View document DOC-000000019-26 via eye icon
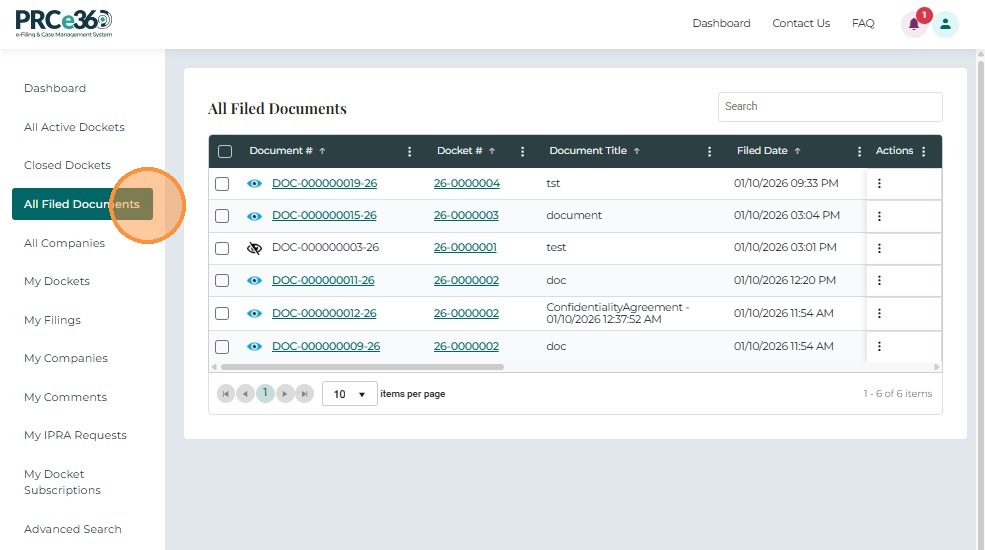The height and width of the screenshot is (550, 985). [254, 183]
